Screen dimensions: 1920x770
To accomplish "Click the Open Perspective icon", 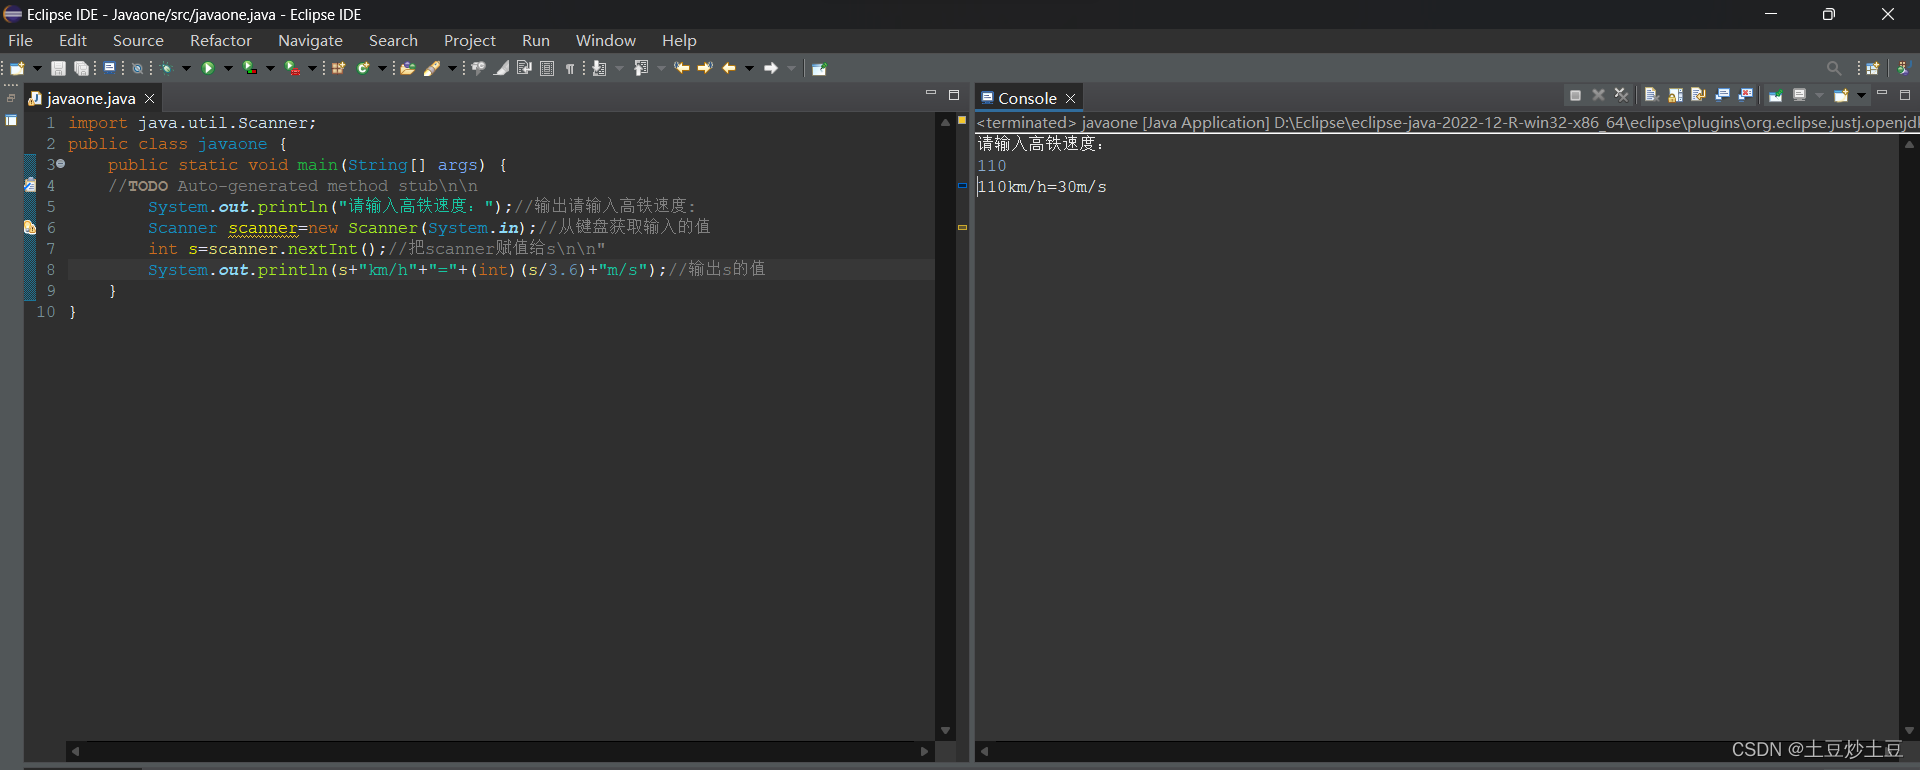I will pos(1872,68).
